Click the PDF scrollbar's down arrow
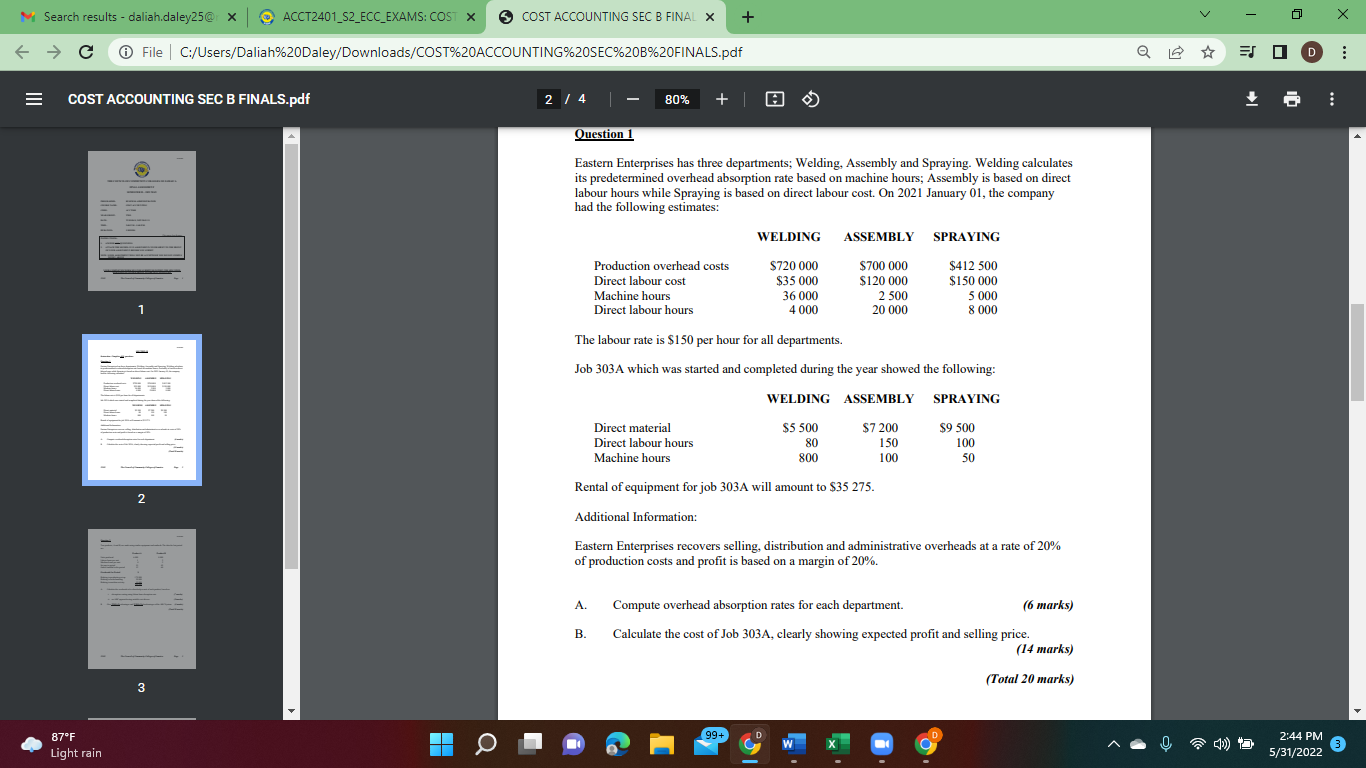The width and height of the screenshot is (1366, 768). click(x=1357, y=712)
